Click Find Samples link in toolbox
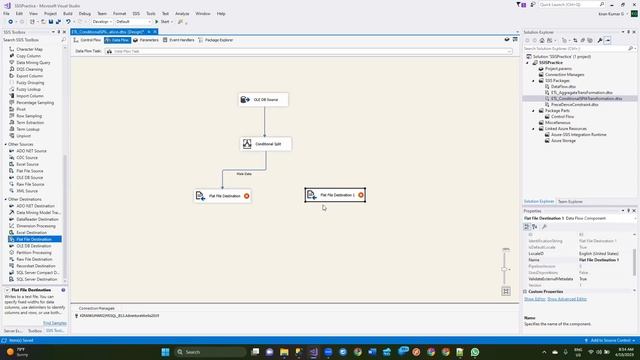 [x=55, y=323]
